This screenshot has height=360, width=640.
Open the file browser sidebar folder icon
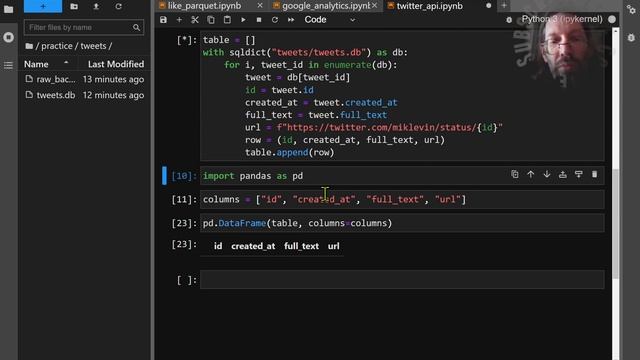(x=8, y=9)
